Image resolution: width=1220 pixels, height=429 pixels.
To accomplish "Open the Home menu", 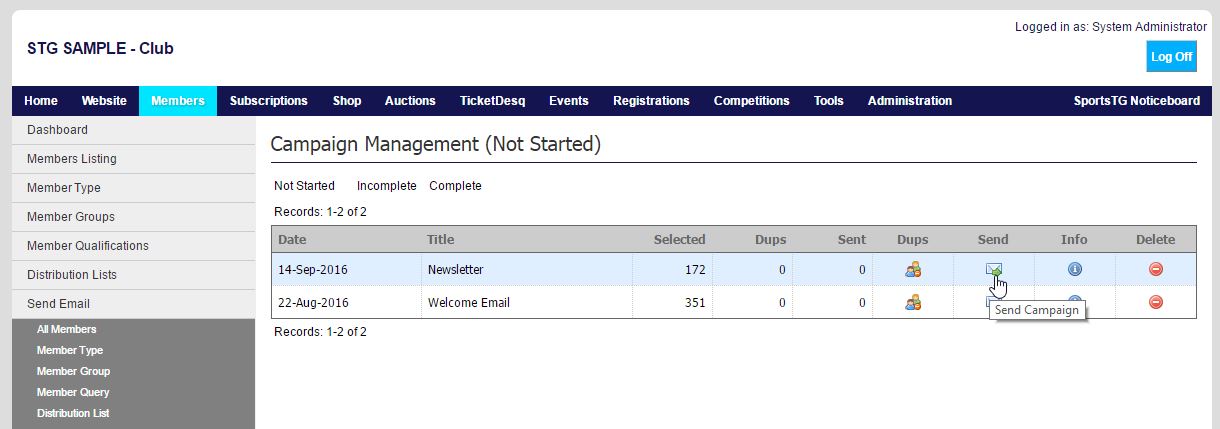I will click(x=41, y=101).
